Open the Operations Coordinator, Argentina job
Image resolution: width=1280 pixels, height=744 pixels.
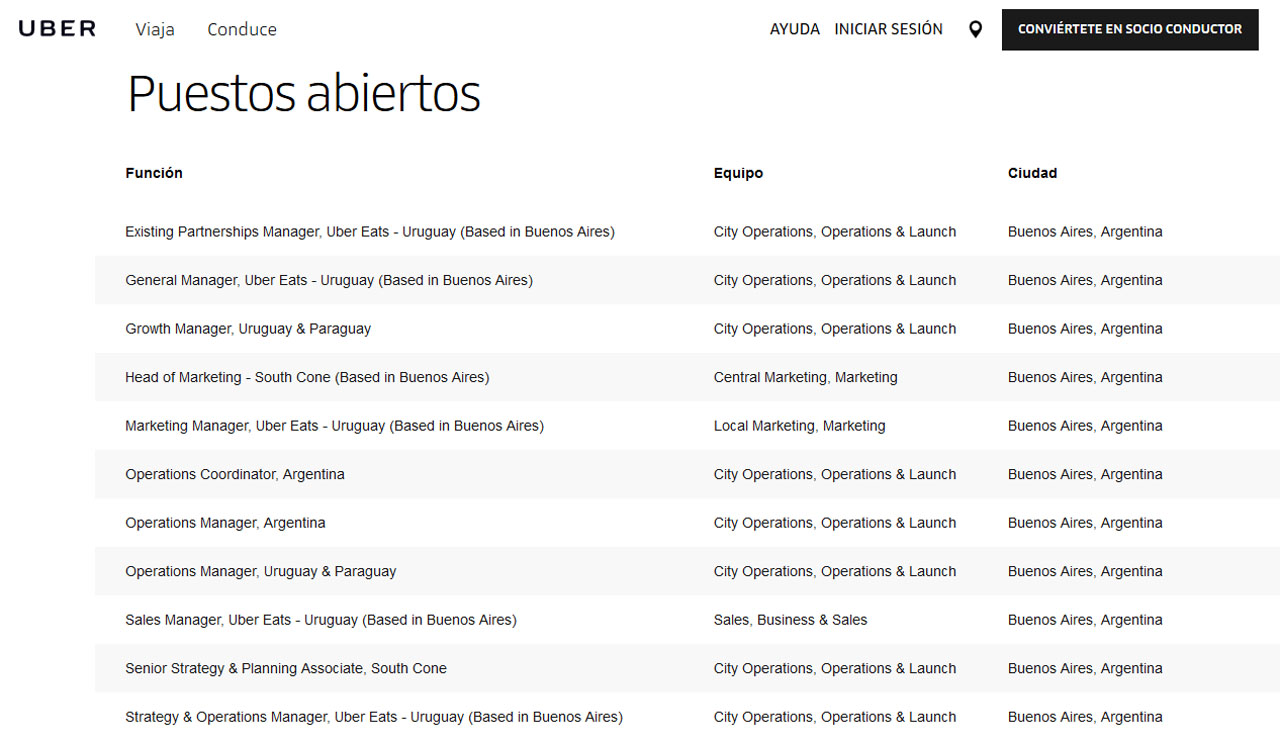point(235,474)
